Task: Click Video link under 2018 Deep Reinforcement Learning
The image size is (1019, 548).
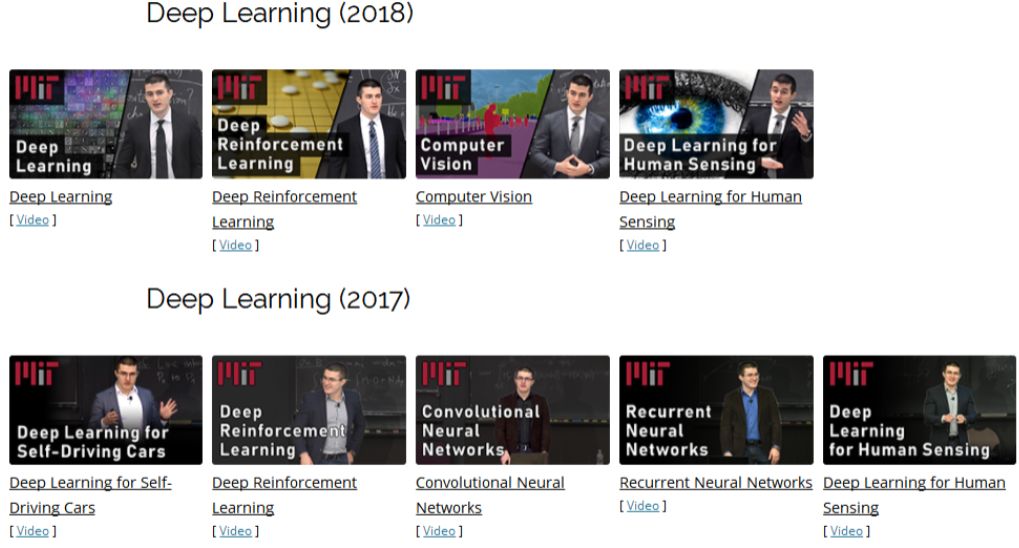Action: (235, 245)
